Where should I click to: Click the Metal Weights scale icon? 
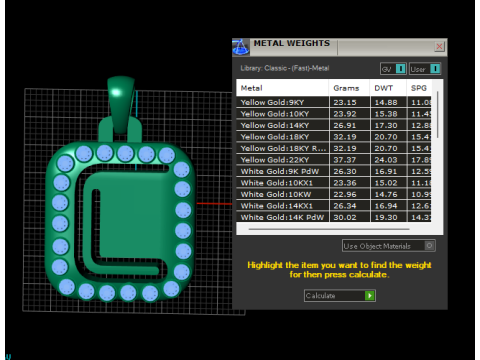(241, 47)
